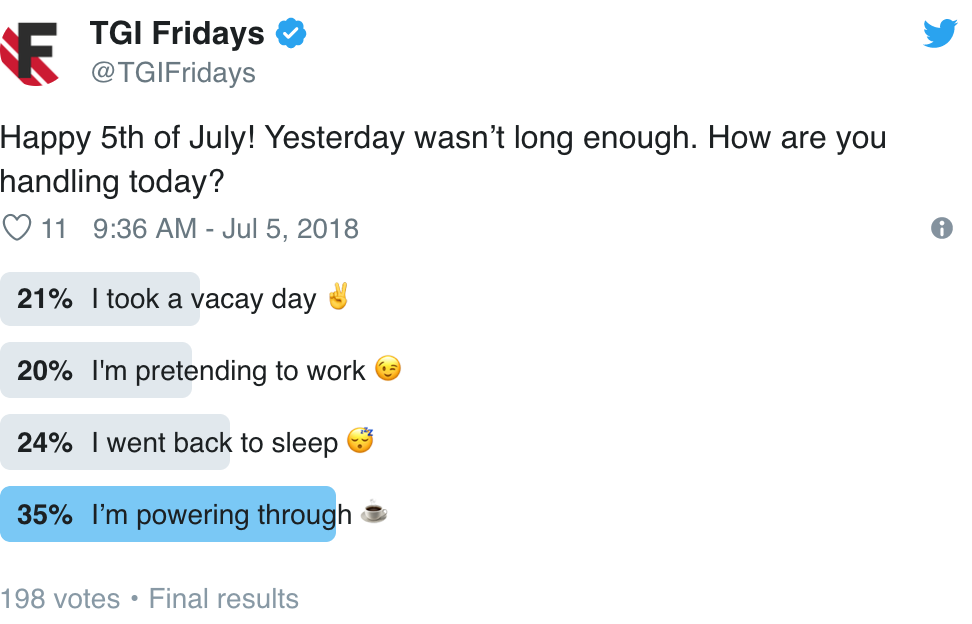The width and height of the screenshot is (972, 624).
Task: Open the Twitter bird logo
Action: point(940,33)
